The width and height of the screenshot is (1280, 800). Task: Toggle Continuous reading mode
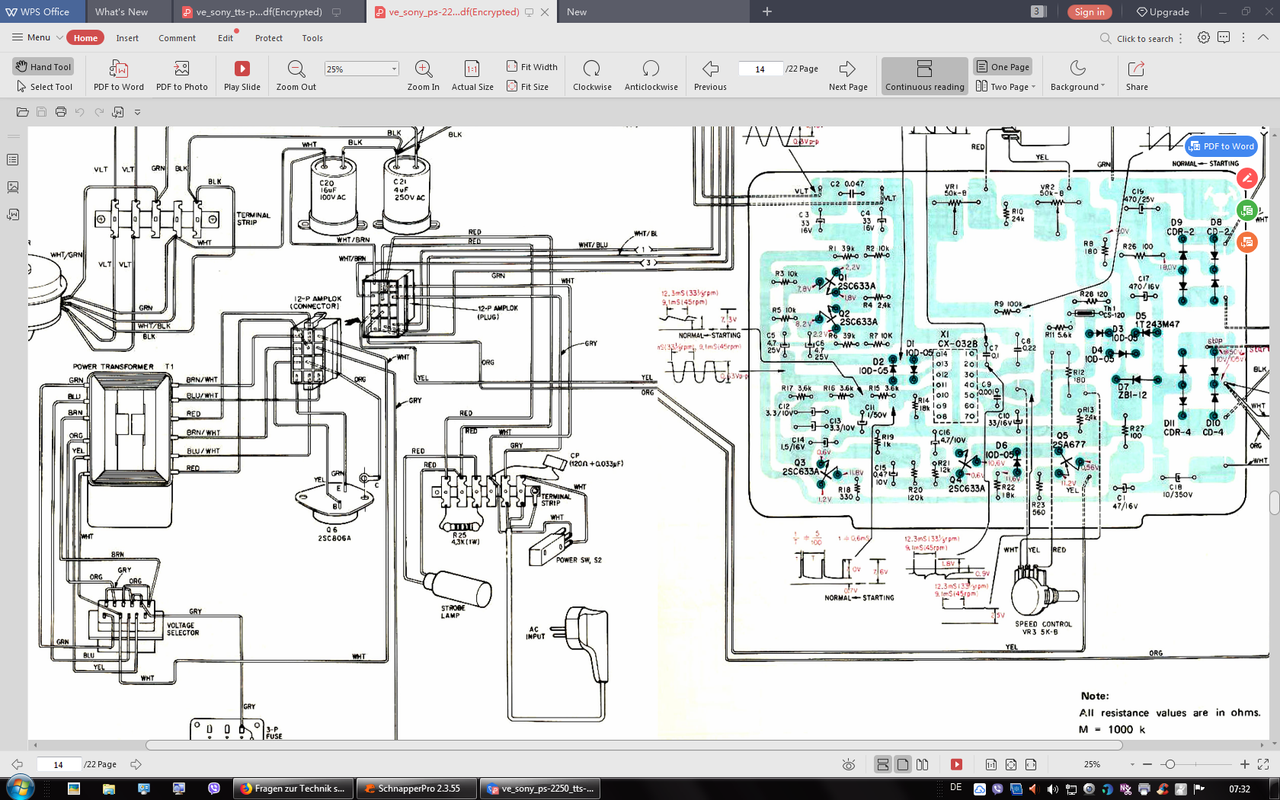pos(925,75)
